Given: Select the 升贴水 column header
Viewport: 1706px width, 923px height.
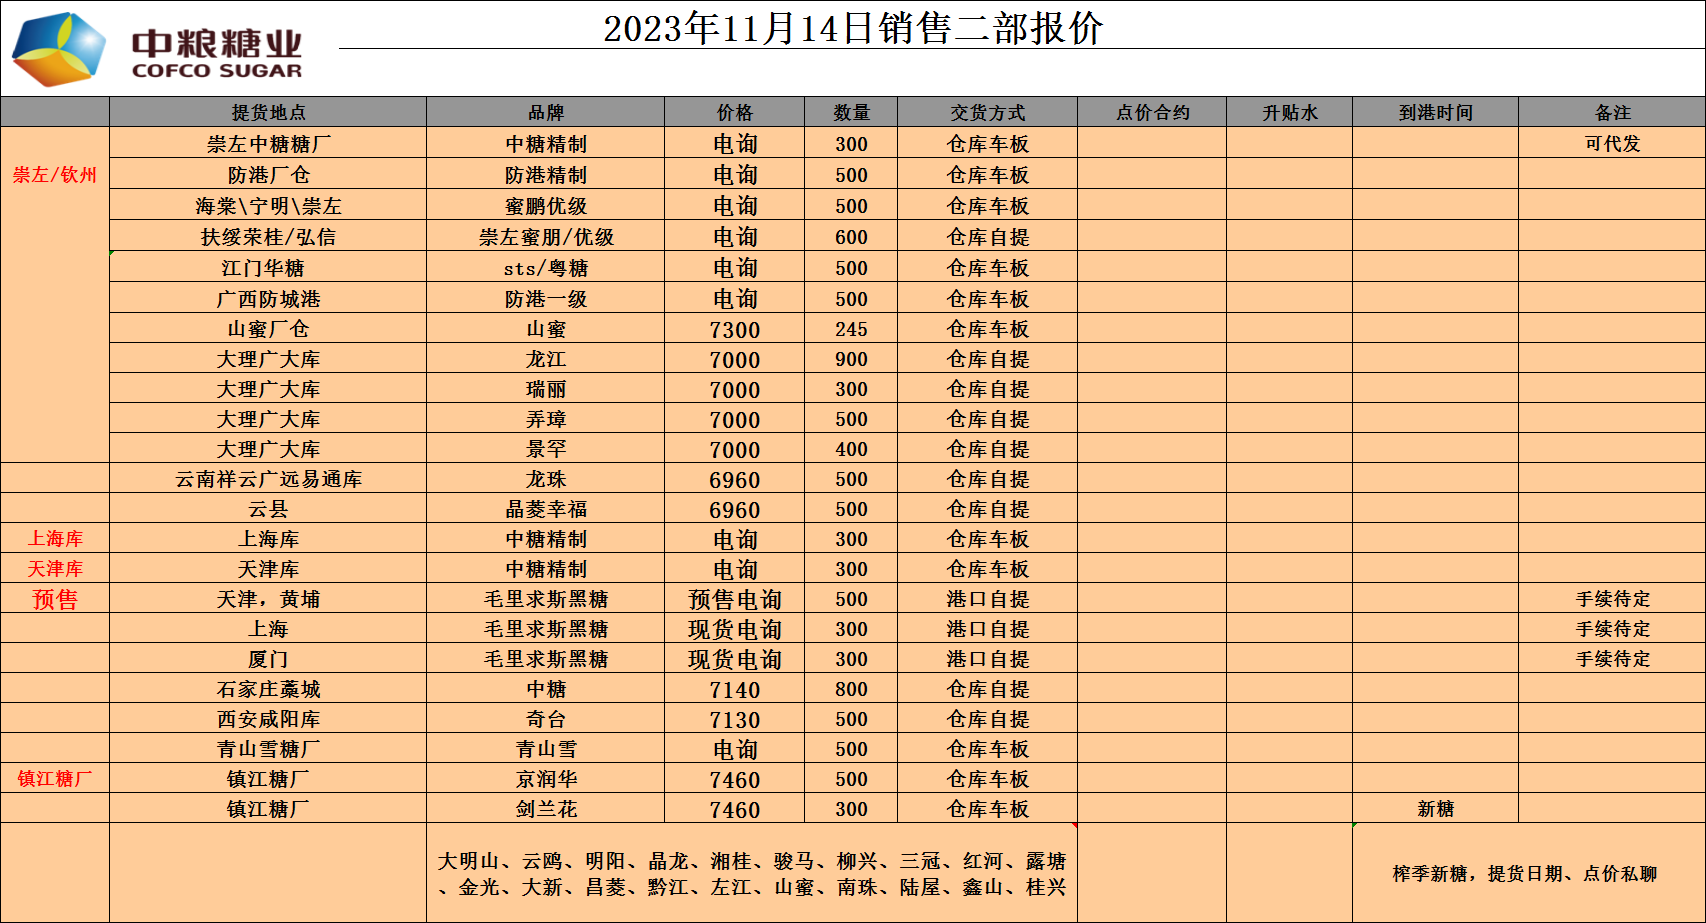Looking at the screenshot, I should pyautogui.click(x=1289, y=113).
